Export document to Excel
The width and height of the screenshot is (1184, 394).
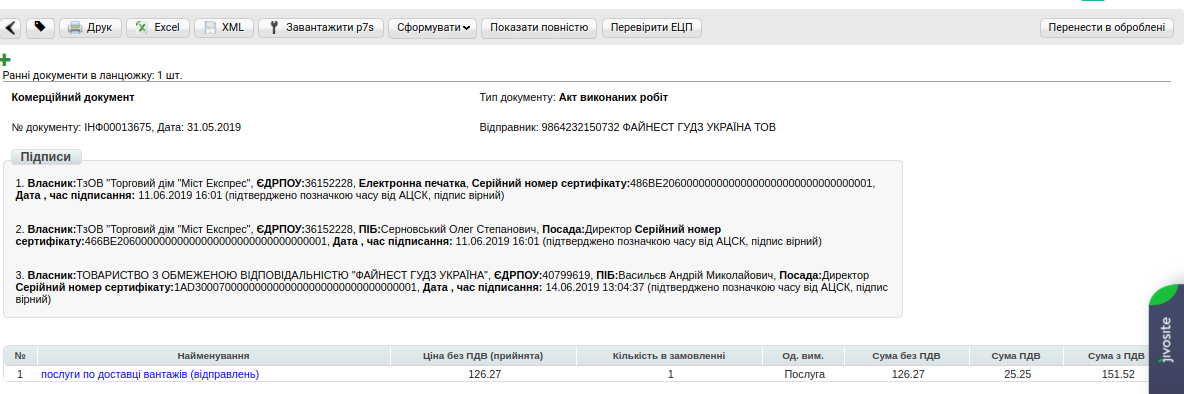coord(158,28)
